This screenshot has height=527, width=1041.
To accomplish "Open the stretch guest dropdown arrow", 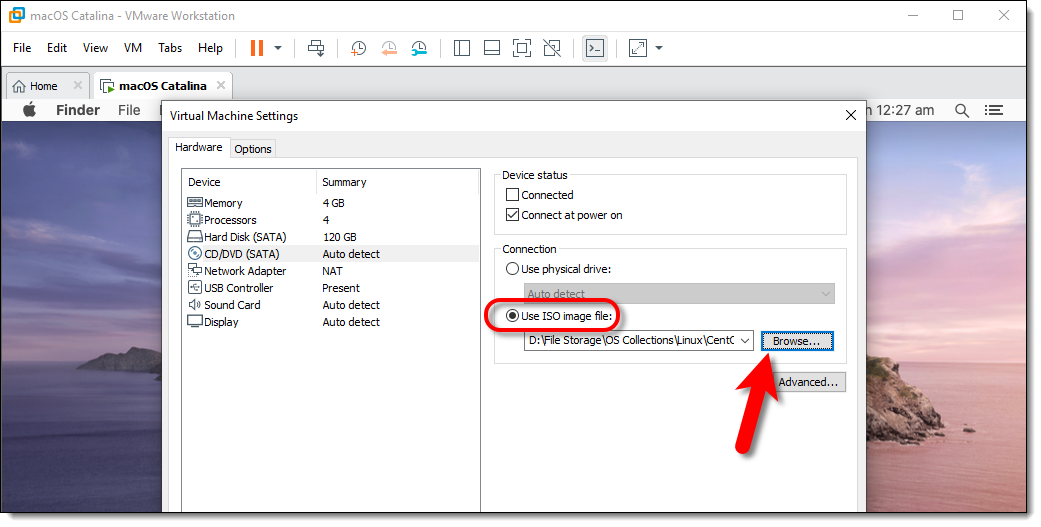I will (659, 48).
